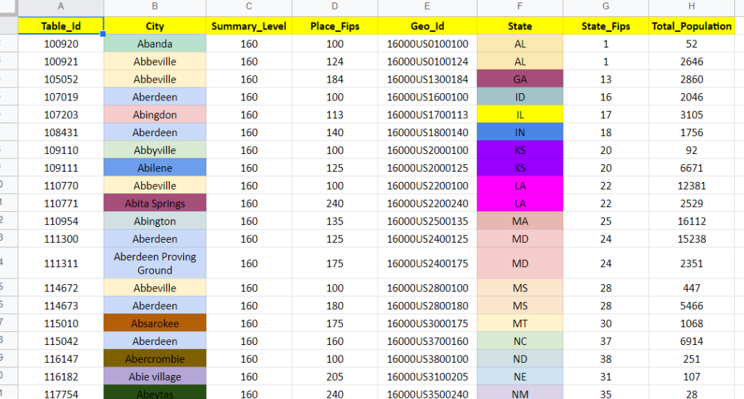Select Geo_Id 16000US1800140 cell
744x399 pixels.
pyautogui.click(x=427, y=132)
